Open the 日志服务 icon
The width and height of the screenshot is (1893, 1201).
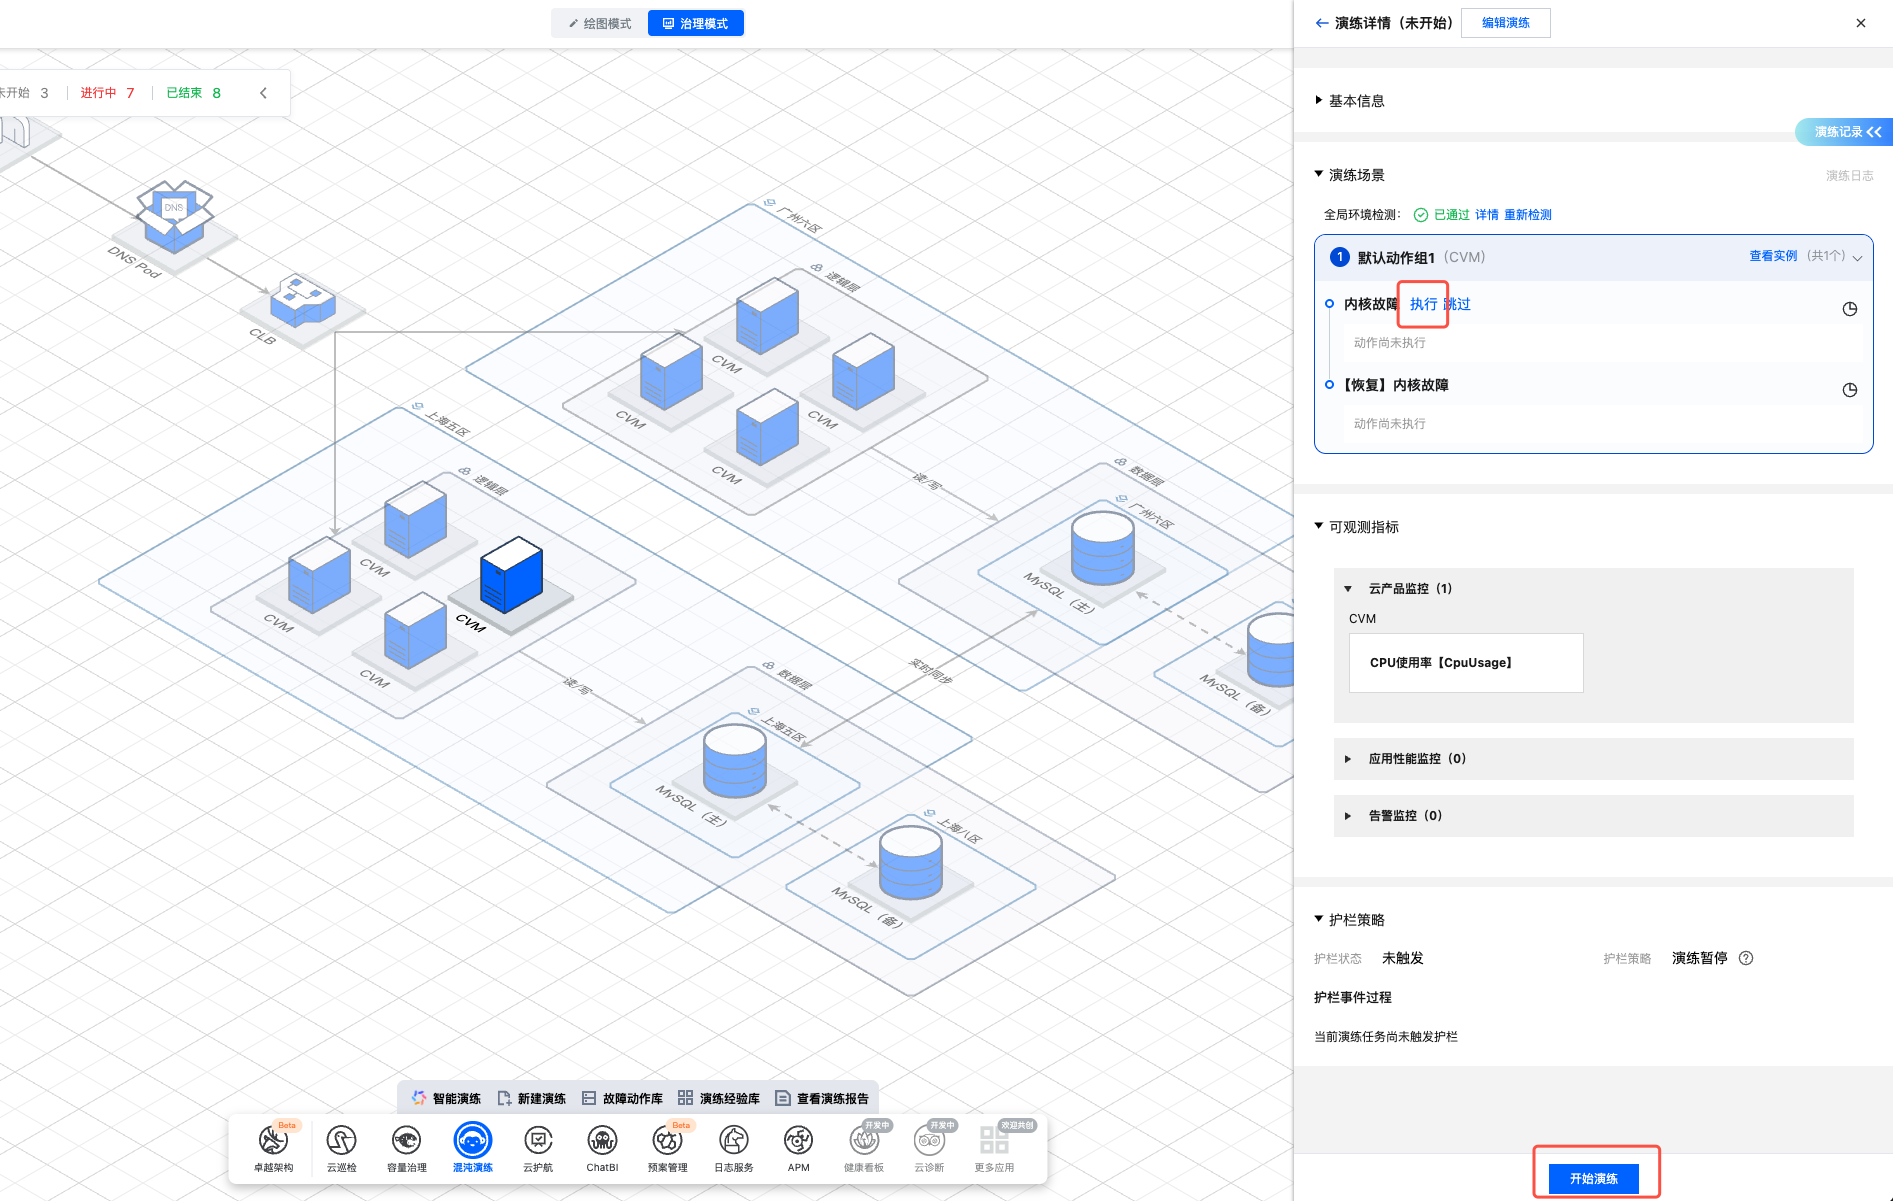(x=733, y=1142)
